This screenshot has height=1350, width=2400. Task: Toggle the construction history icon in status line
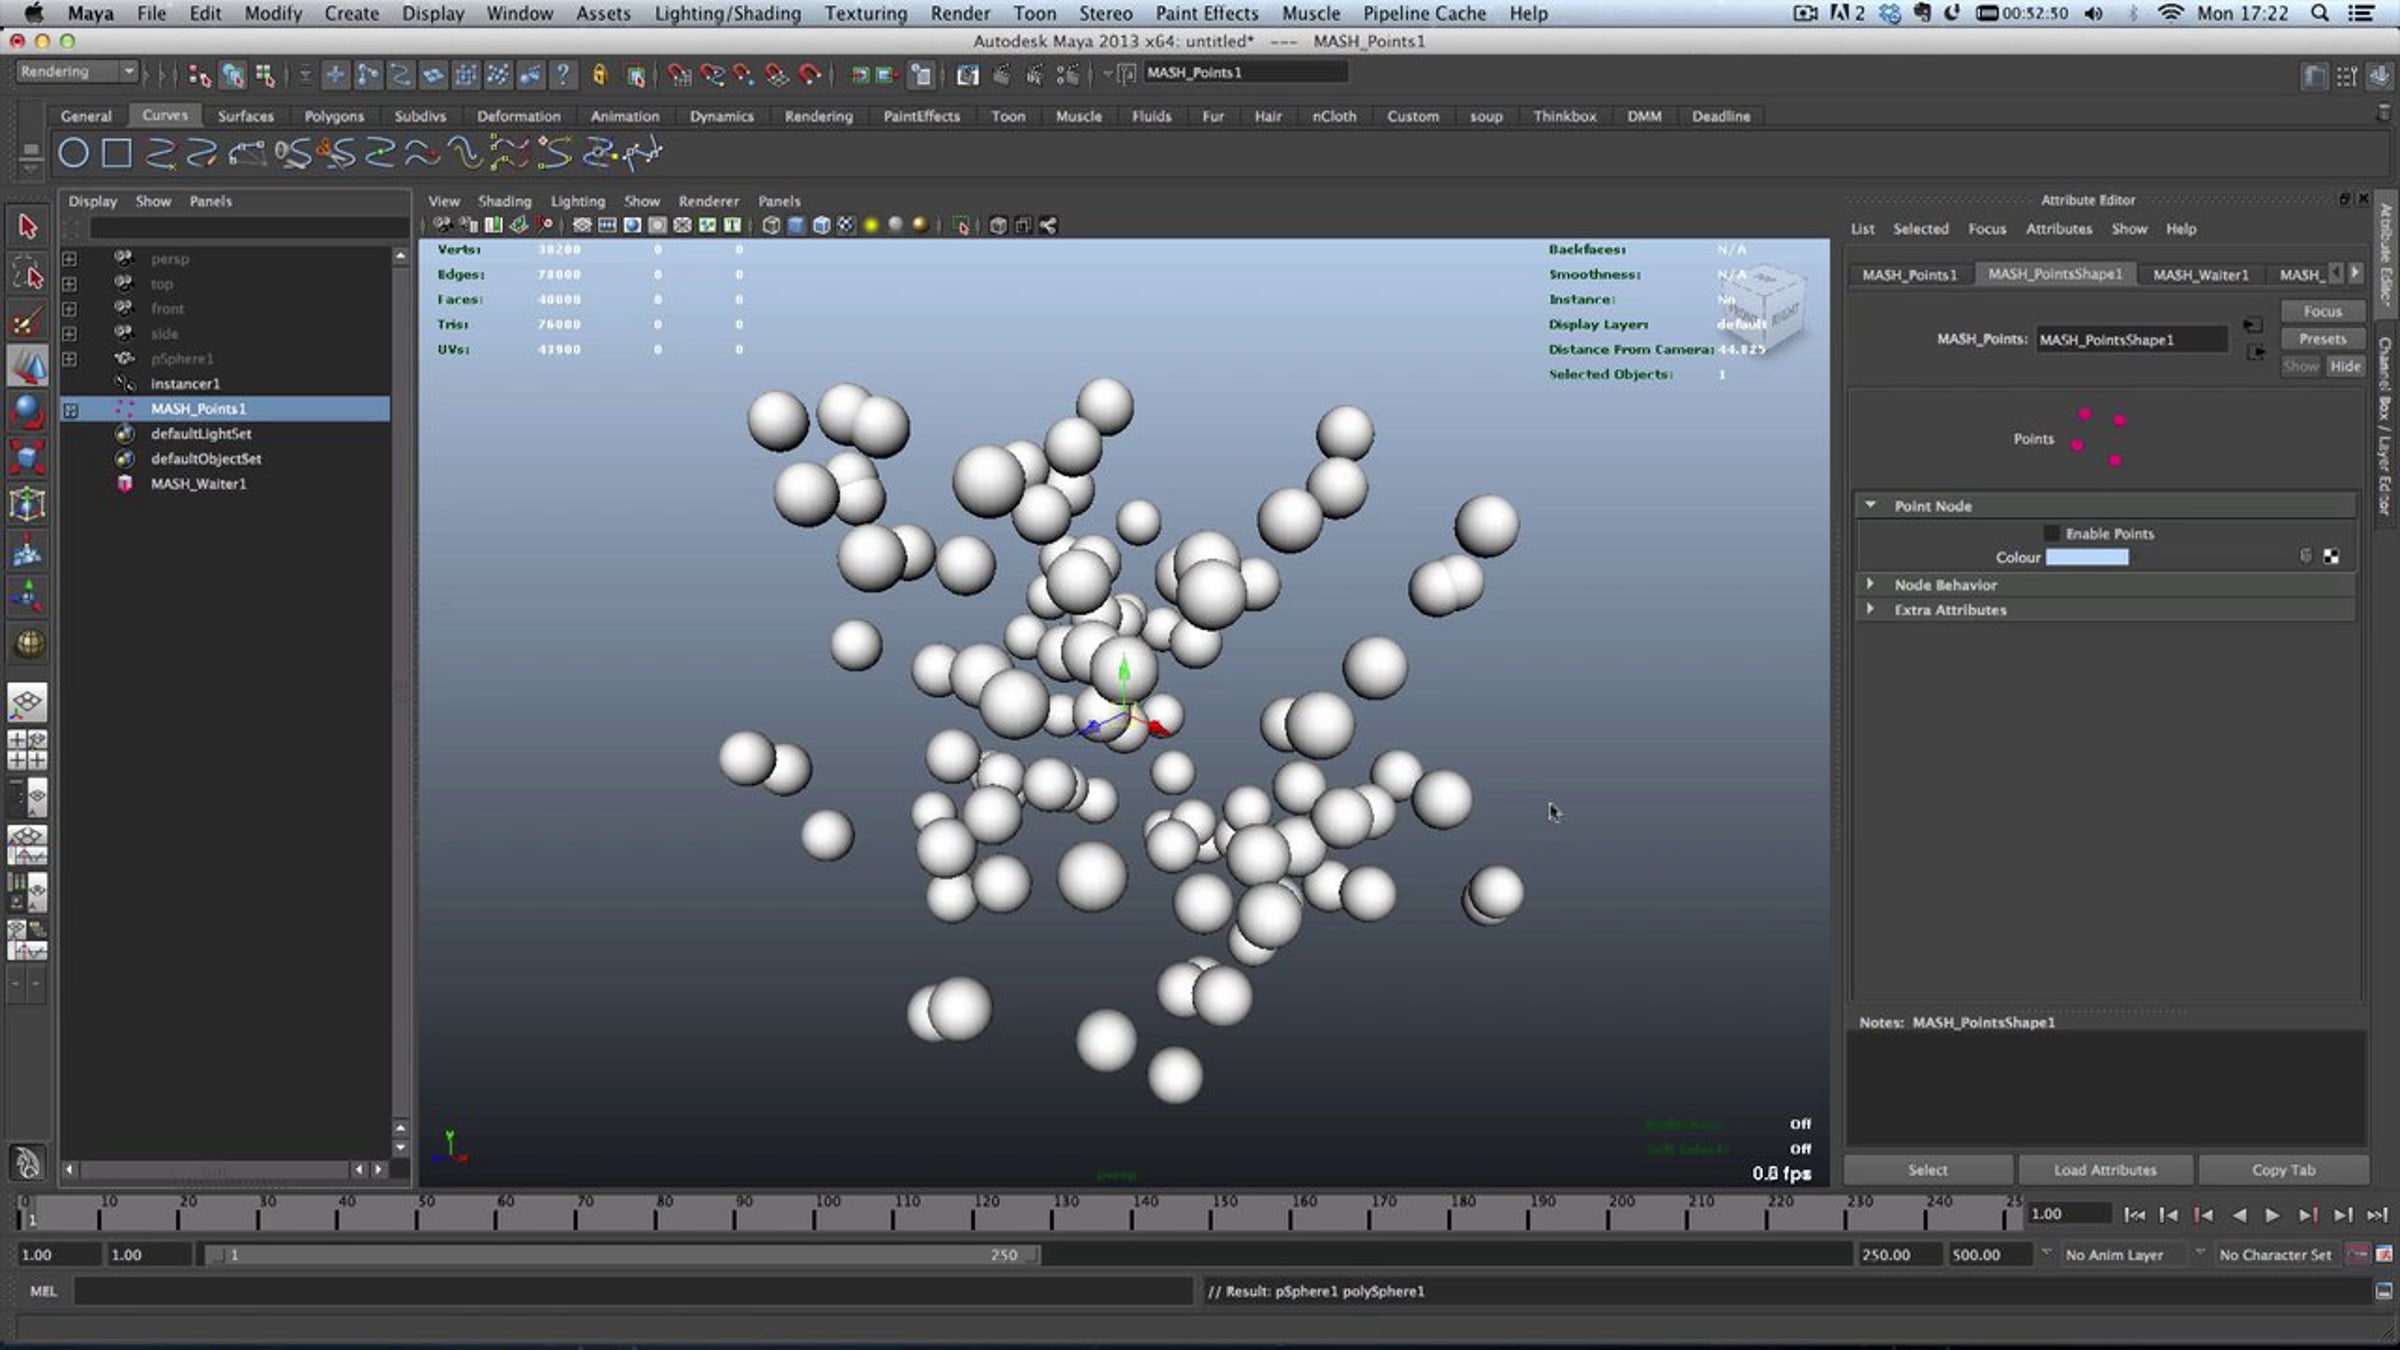921,74
